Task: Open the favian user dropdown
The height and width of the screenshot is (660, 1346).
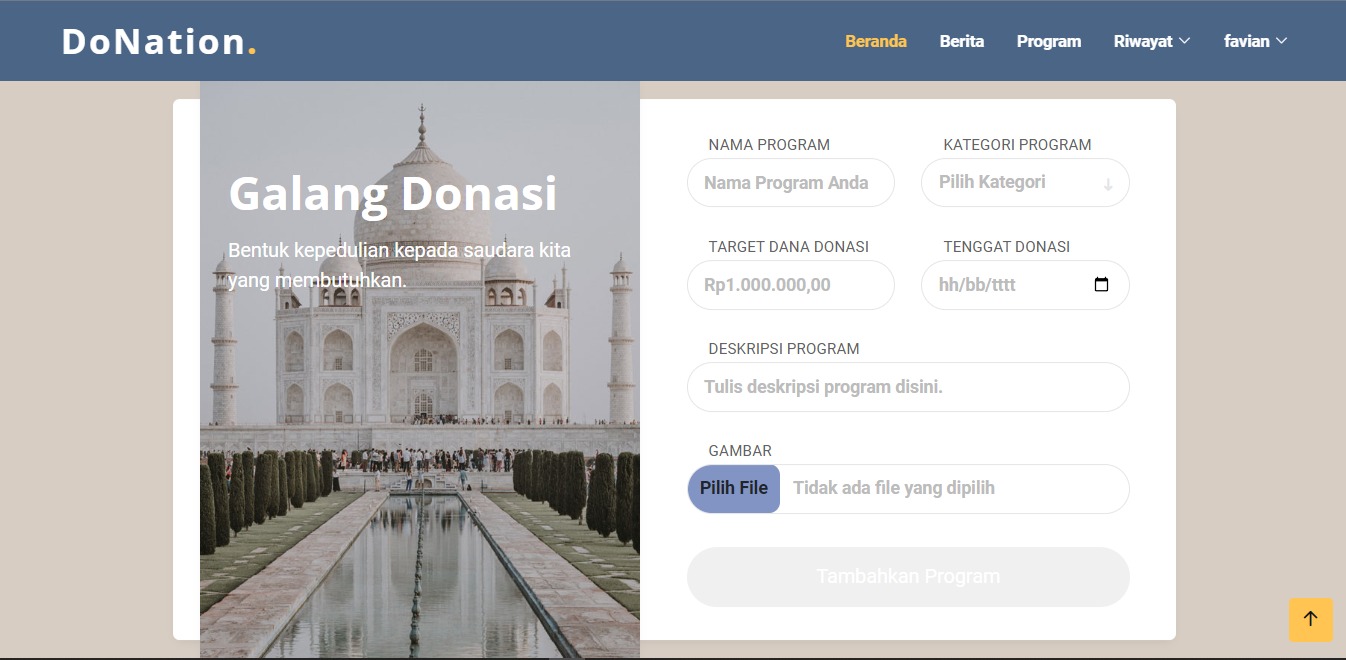Action: 1255,41
